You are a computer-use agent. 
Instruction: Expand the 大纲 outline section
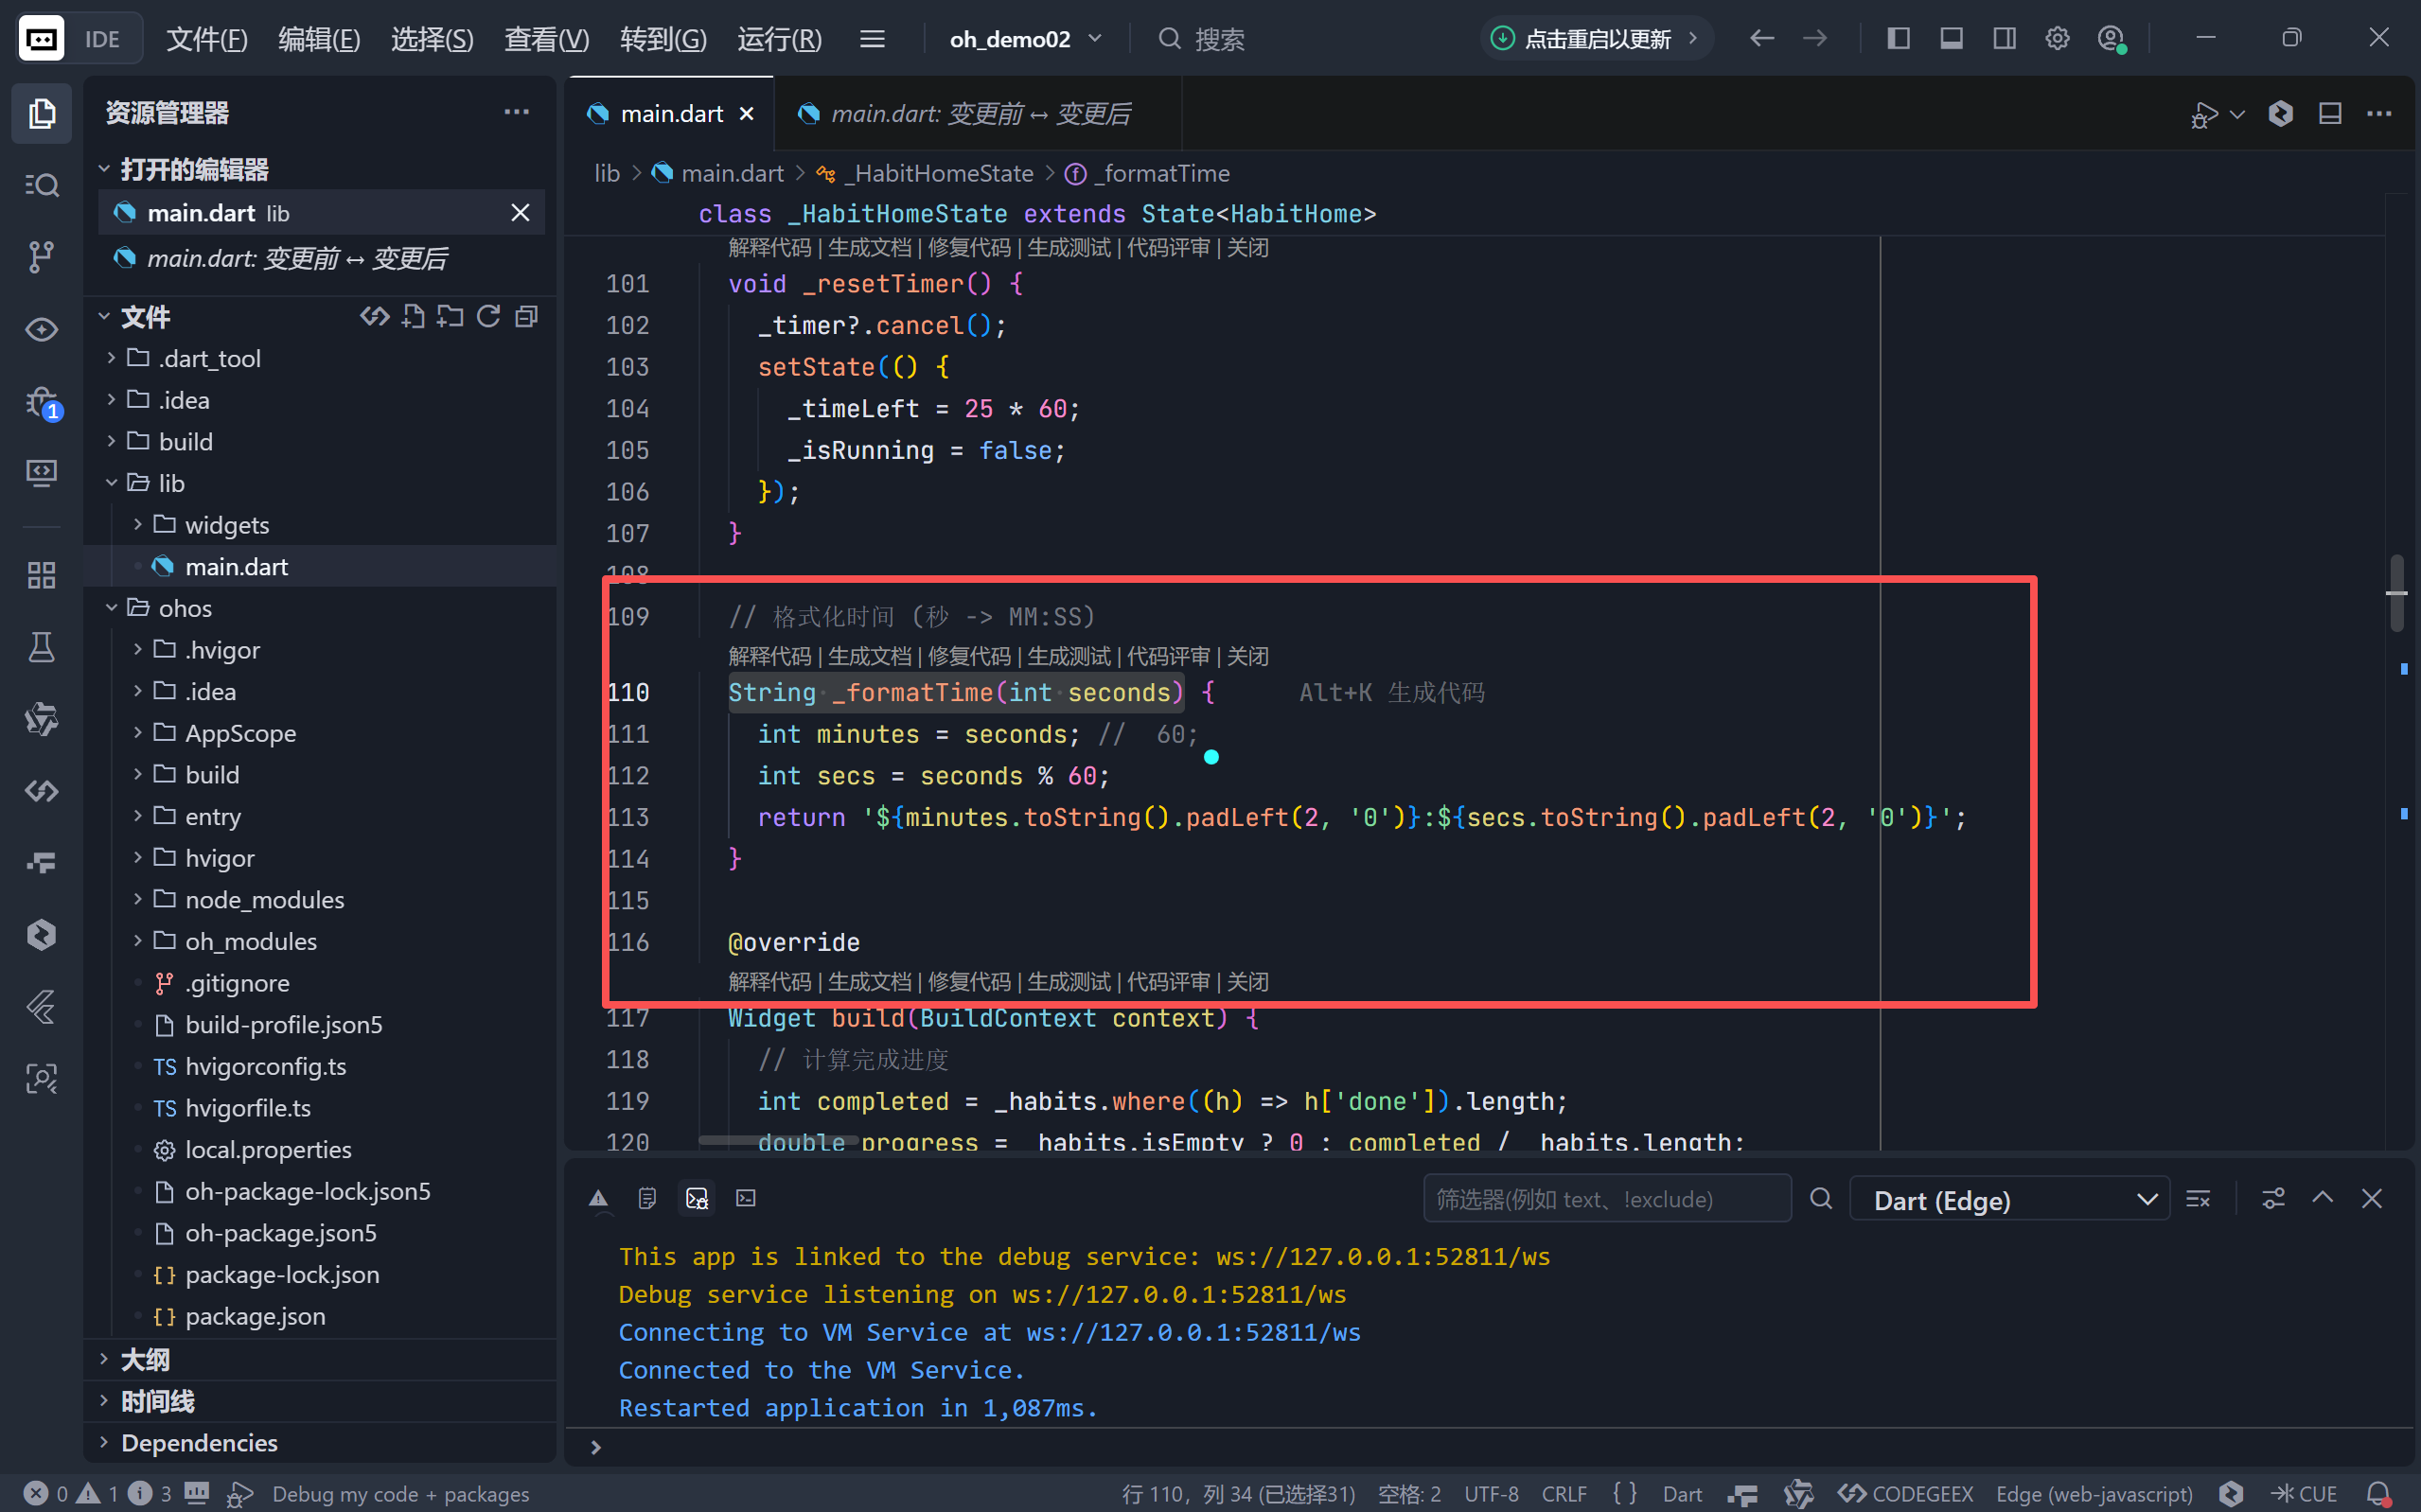point(145,1359)
